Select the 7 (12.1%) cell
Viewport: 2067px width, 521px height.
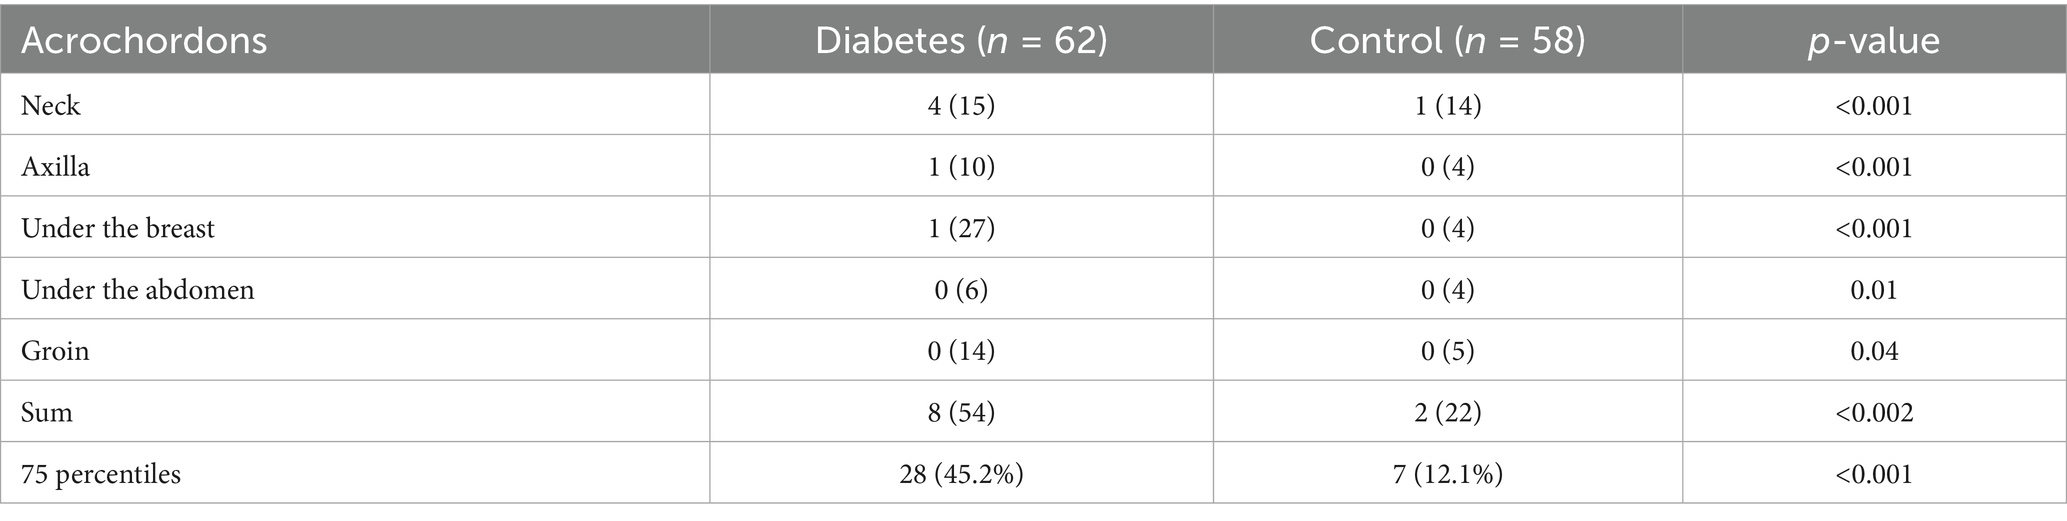1447,474
